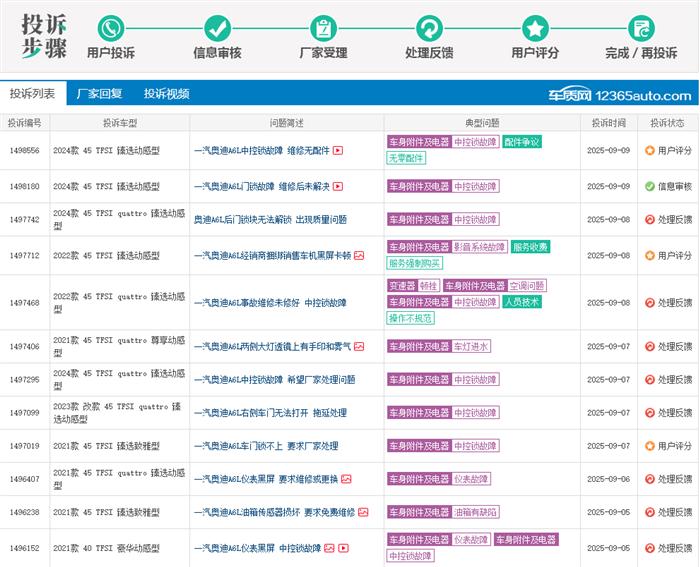
Task: Switch to the 厂家回复 tab
Action: point(100,94)
